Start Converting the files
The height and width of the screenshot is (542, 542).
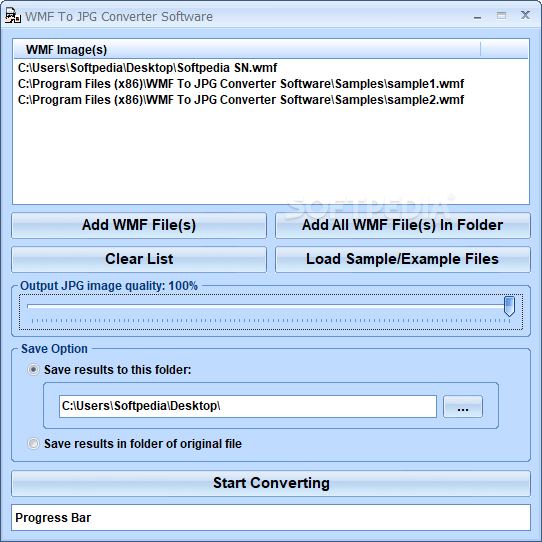(271, 483)
